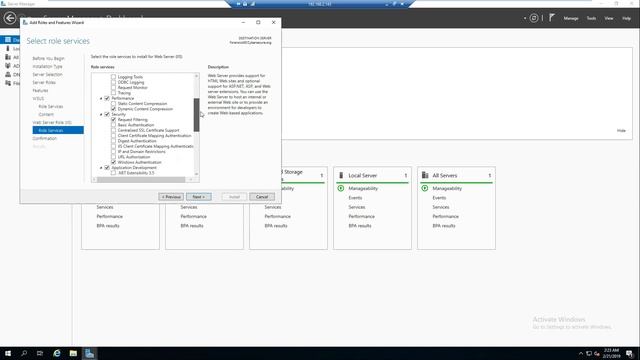The height and width of the screenshot is (360, 640).
Task: Collapse the Security tree node
Action: pos(101,114)
